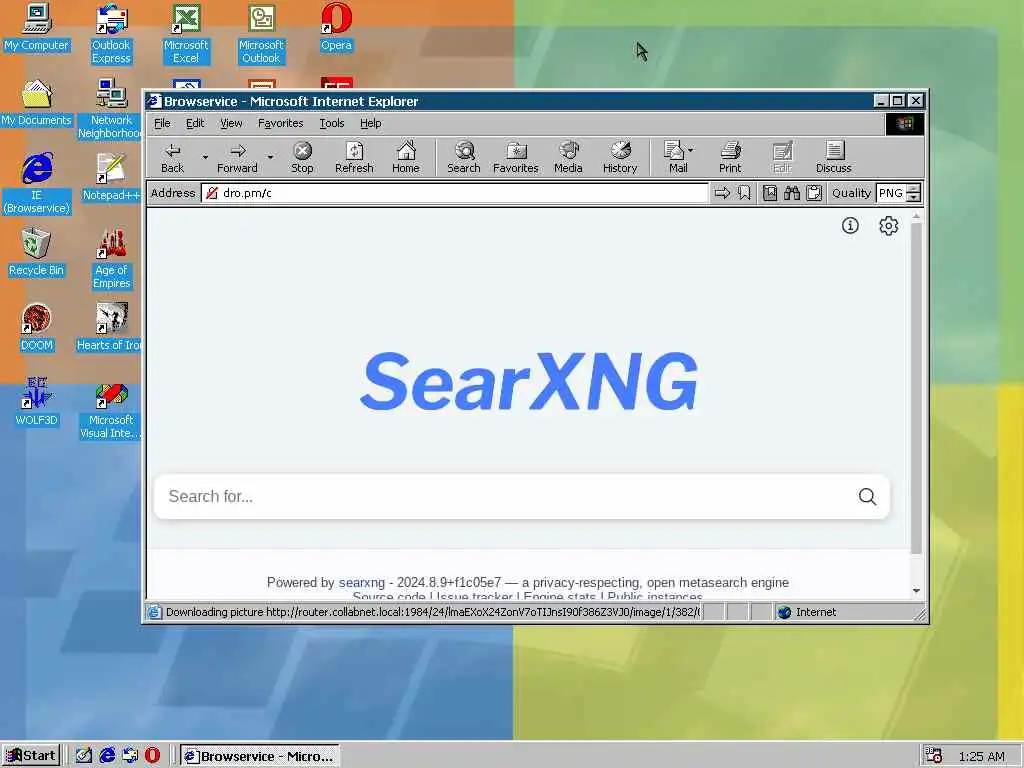The width and height of the screenshot is (1024, 768).
Task: Click the address bar URL field
Action: click(455, 193)
